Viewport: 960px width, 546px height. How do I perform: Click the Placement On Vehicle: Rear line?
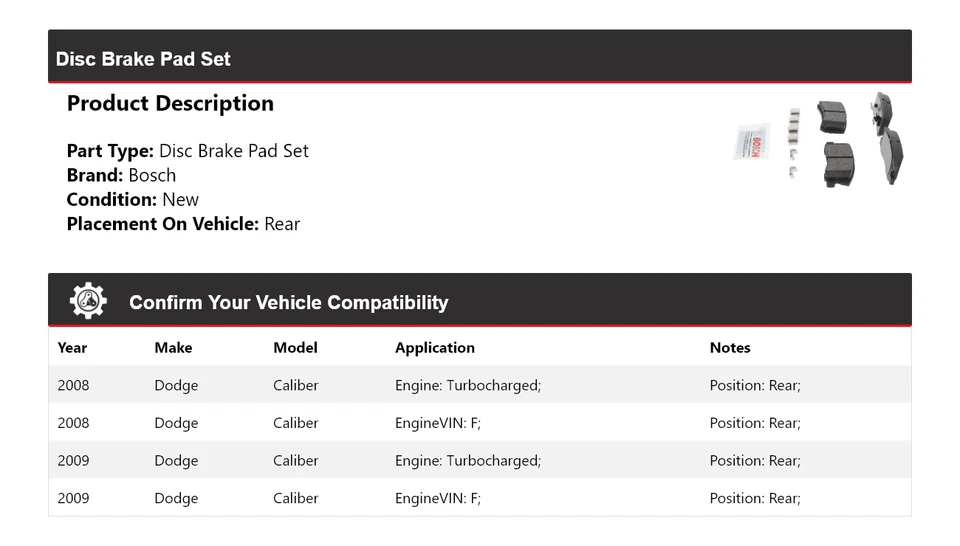(183, 224)
